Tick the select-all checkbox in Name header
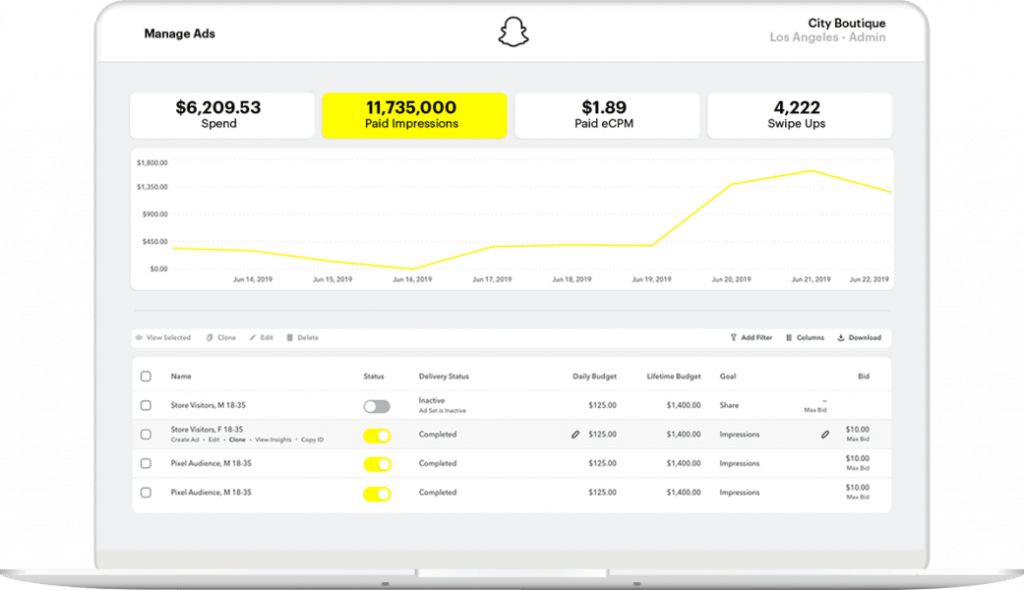Image resolution: width=1024 pixels, height=590 pixels. tap(146, 376)
